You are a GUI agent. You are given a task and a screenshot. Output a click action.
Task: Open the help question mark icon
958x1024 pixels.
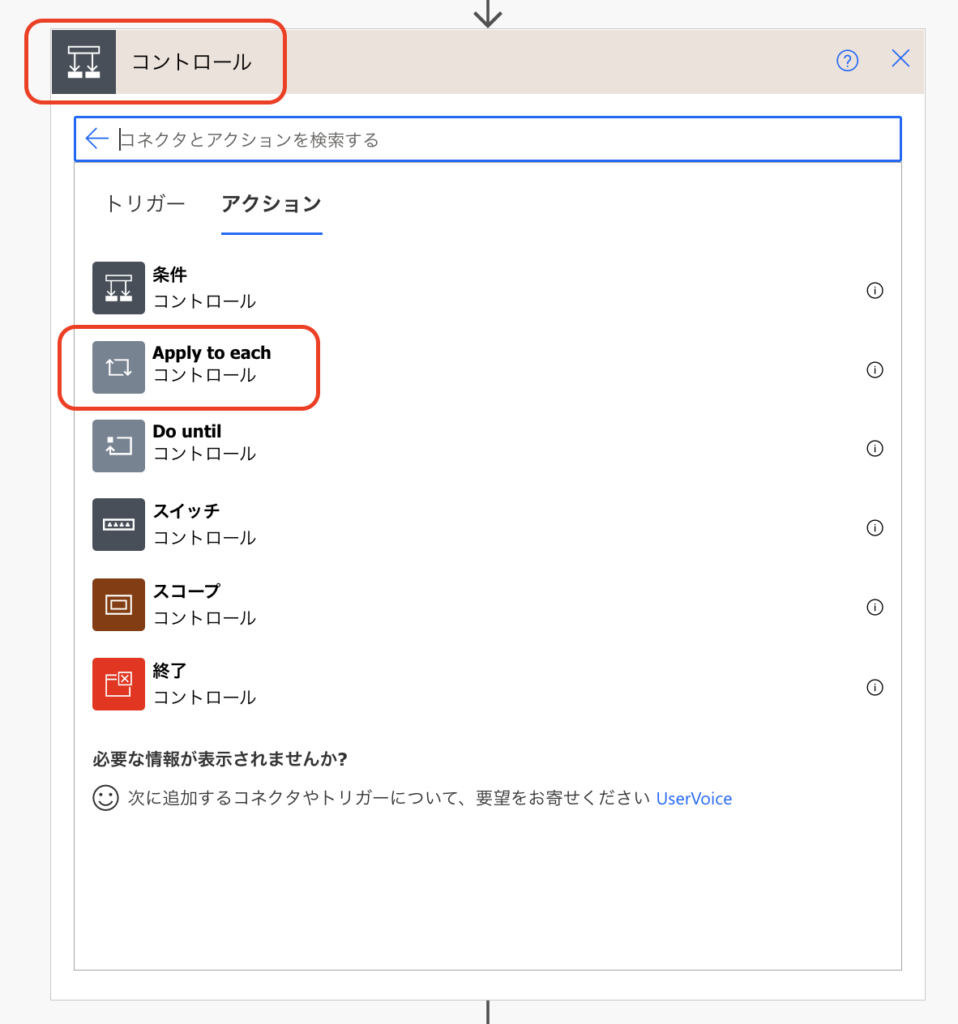pyautogui.click(x=847, y=61)
